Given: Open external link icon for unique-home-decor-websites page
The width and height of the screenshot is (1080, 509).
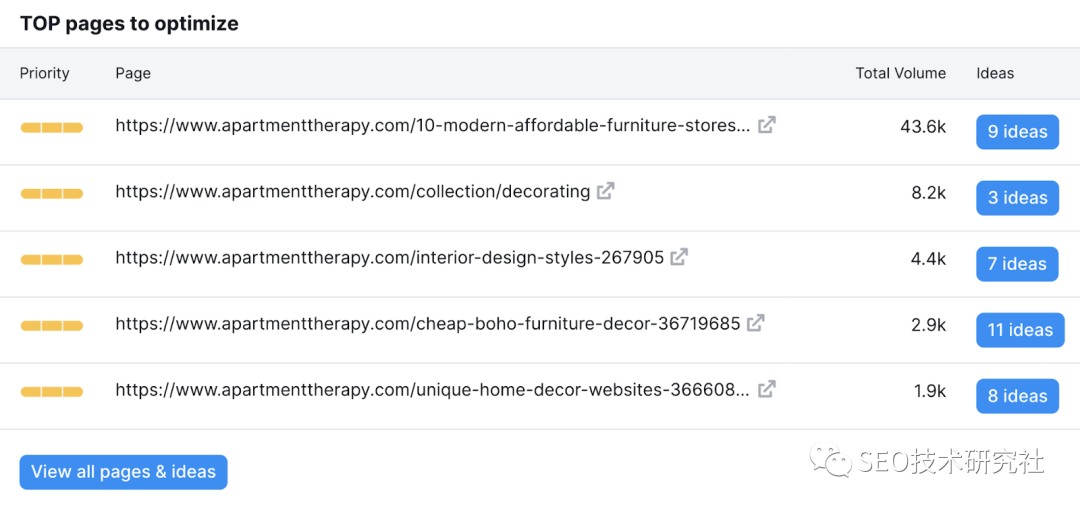Looking at the screenshot, I should pos(766,389).
